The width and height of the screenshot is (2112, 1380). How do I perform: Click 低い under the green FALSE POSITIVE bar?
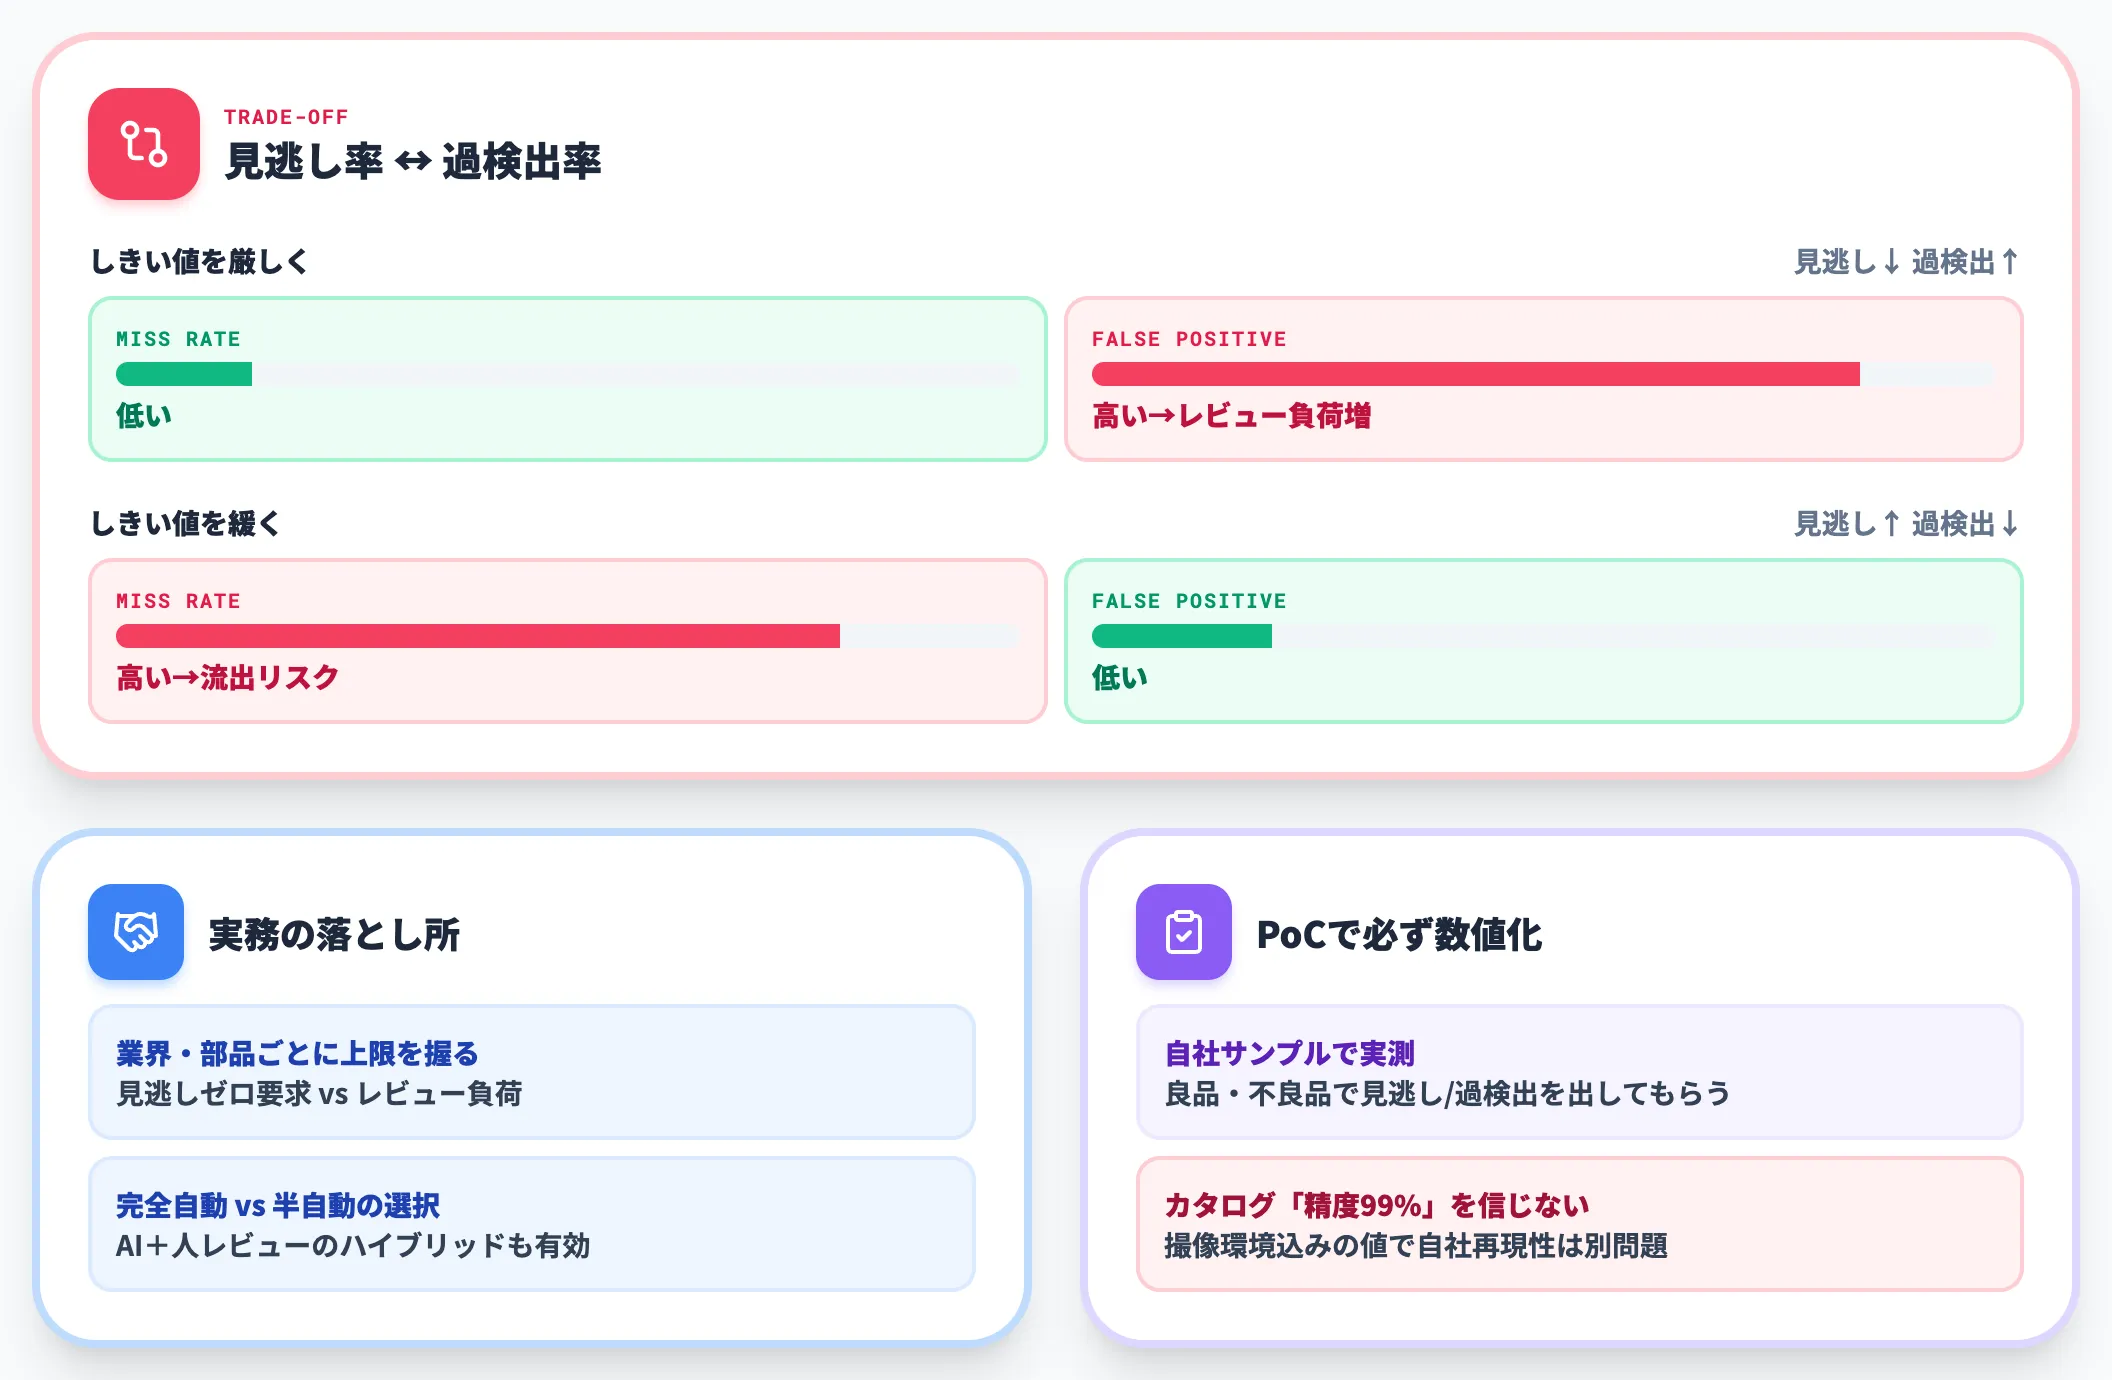click(x=1120, y=677)
